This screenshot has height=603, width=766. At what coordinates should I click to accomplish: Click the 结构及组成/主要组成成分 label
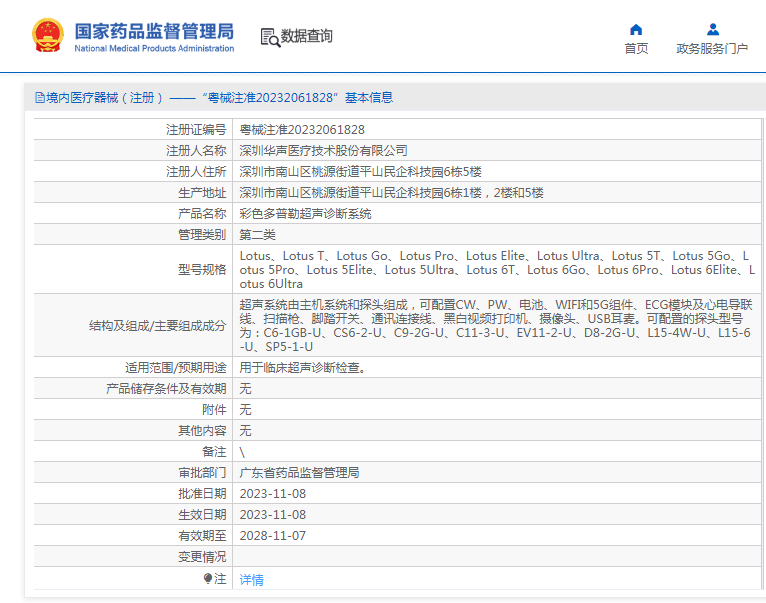click(157, 325)
